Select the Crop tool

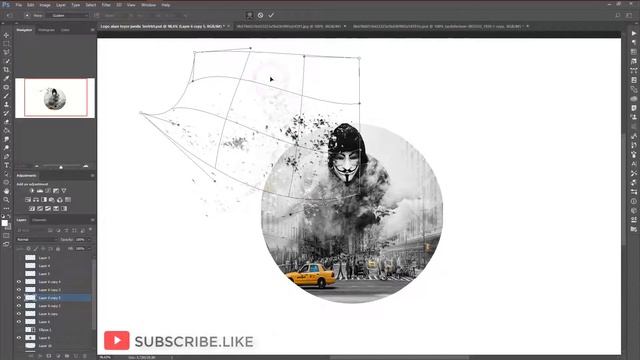tap(6, 69)
